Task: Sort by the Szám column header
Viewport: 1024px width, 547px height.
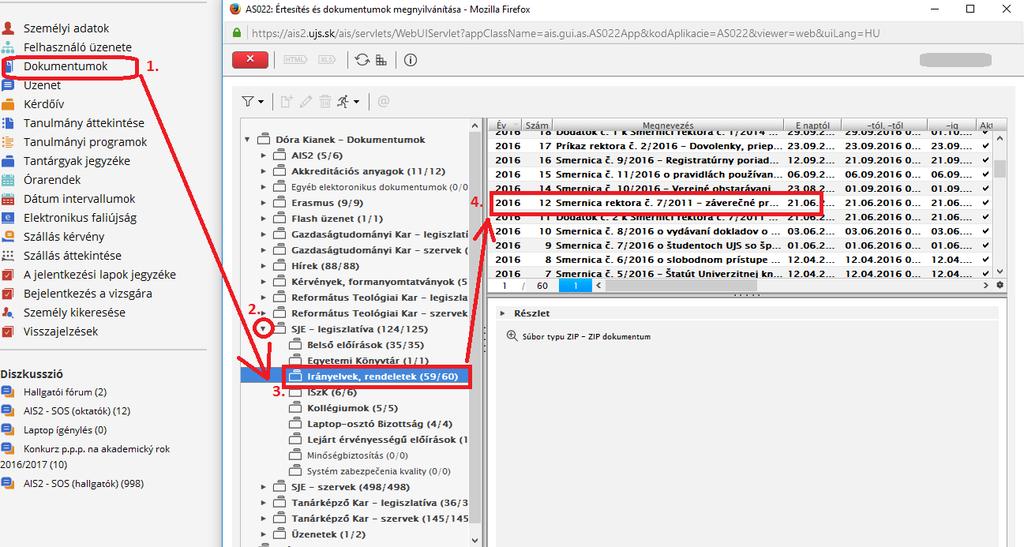Action: pos(537,125)
